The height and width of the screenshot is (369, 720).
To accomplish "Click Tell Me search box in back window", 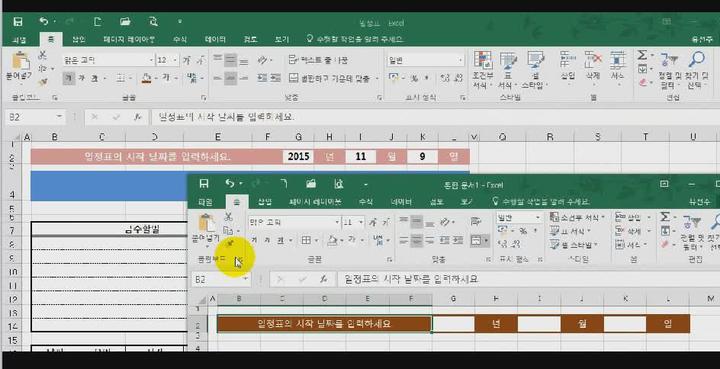I will [355, 39].
